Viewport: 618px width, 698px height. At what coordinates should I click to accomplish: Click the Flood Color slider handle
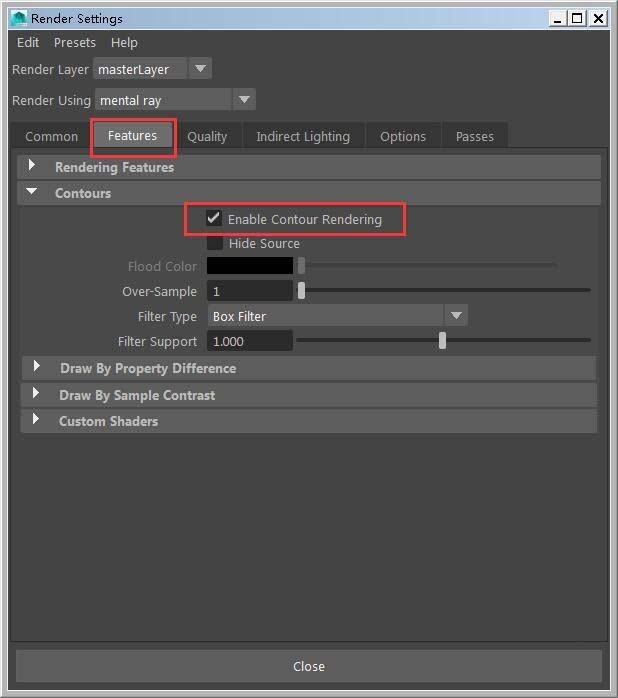click(301, 265)
